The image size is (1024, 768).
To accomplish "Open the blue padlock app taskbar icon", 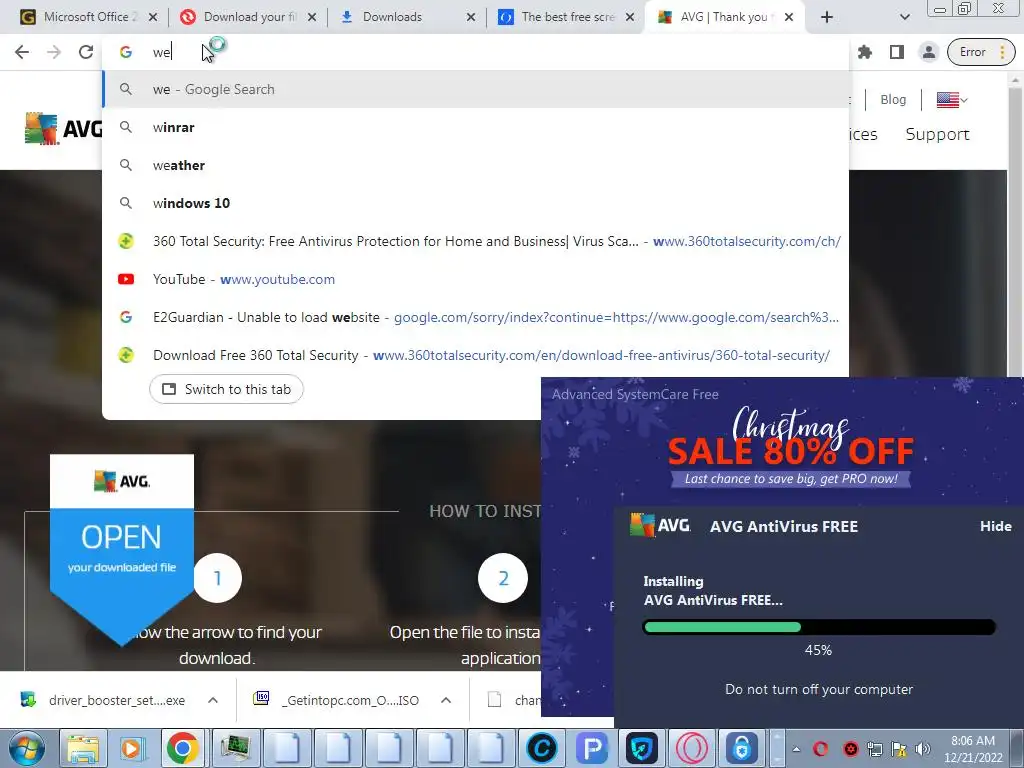I will (x=741, y=748).
